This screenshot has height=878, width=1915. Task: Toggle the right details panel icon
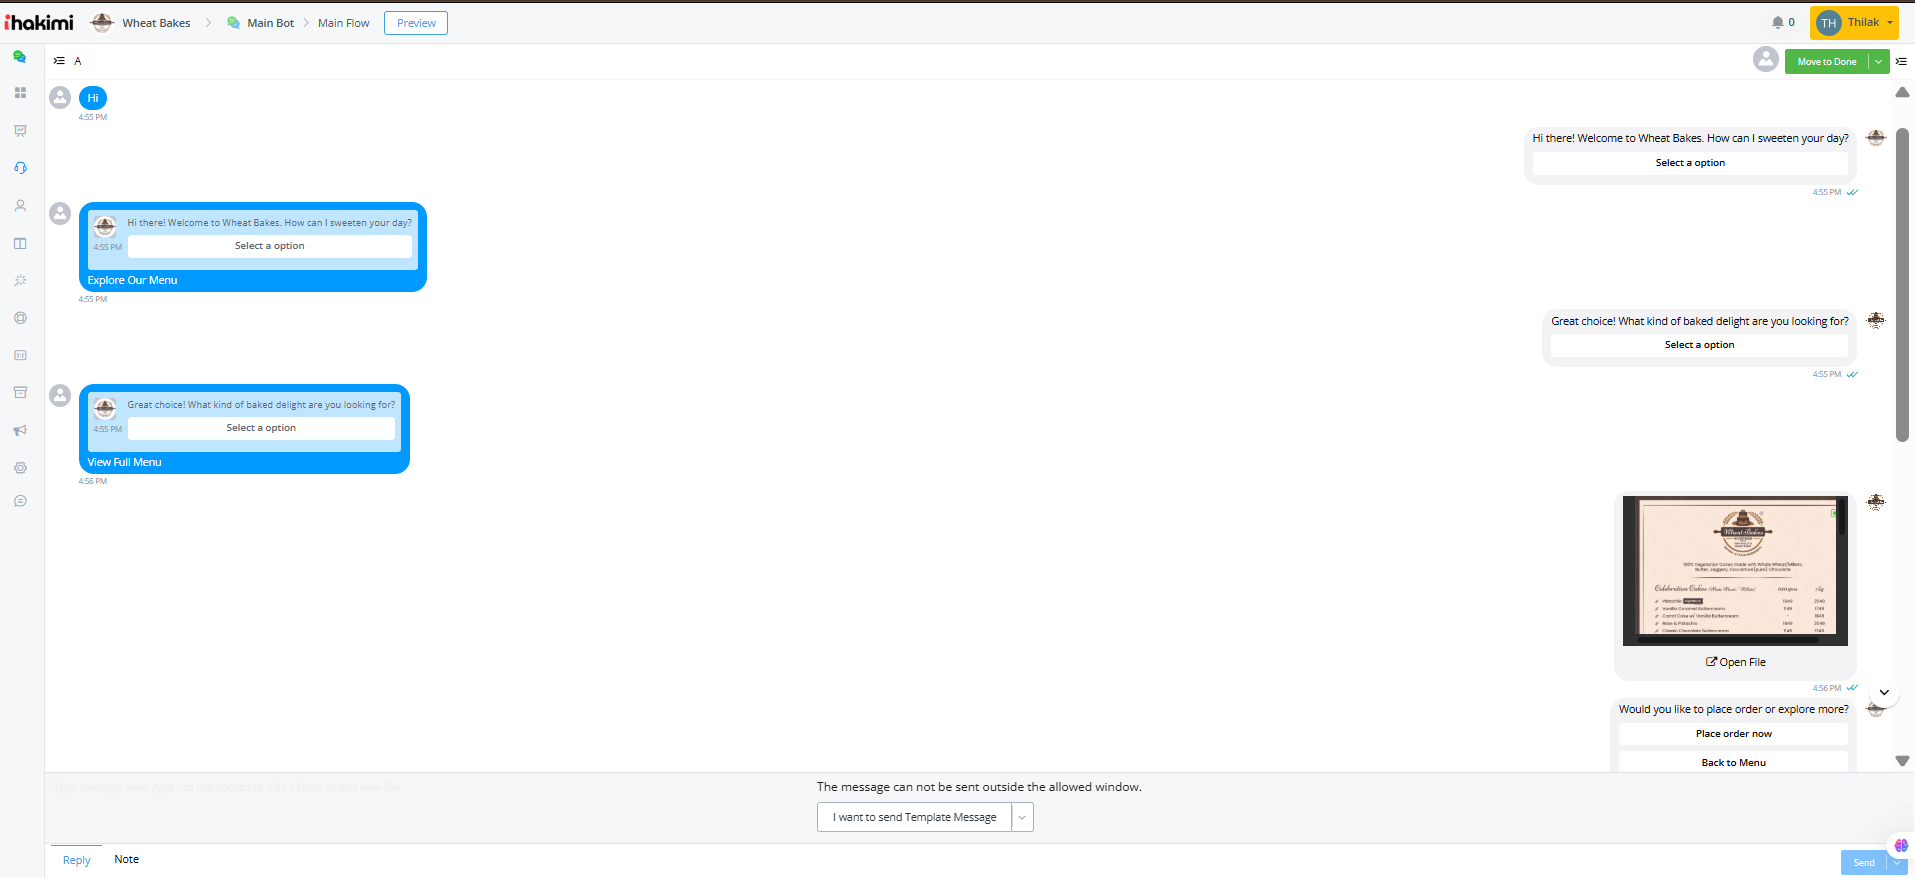click(x=1902, y=61)
